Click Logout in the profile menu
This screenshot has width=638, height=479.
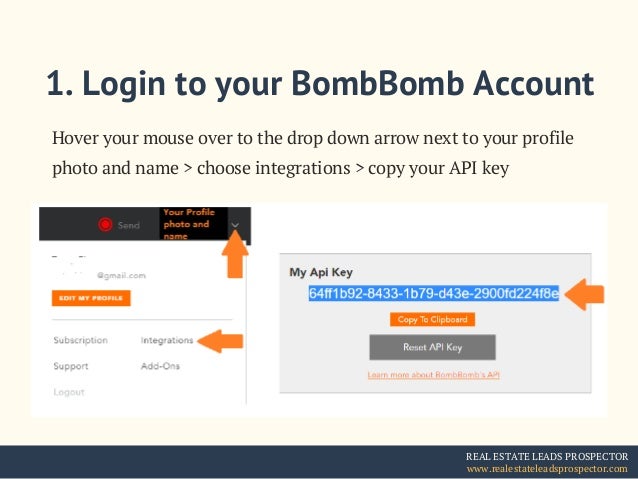(69, 392)
